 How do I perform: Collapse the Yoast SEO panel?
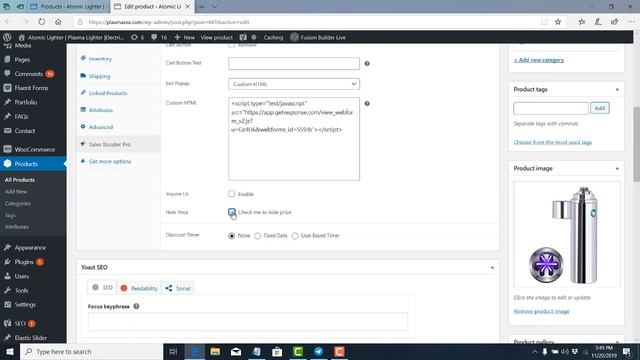[x=492, y=267]
